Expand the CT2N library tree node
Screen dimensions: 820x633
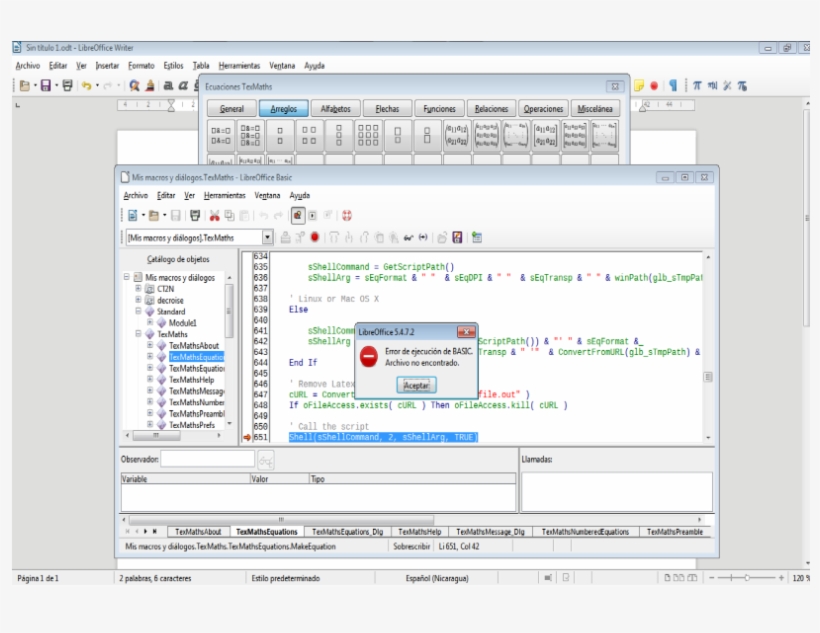pos(139,288)
